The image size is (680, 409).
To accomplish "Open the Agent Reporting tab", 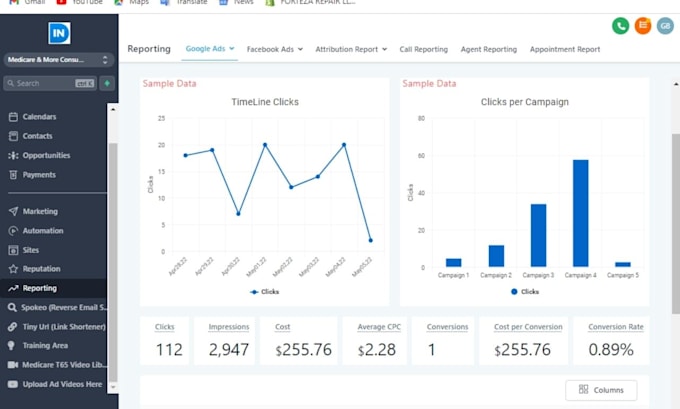I will (x=489, y=49).
